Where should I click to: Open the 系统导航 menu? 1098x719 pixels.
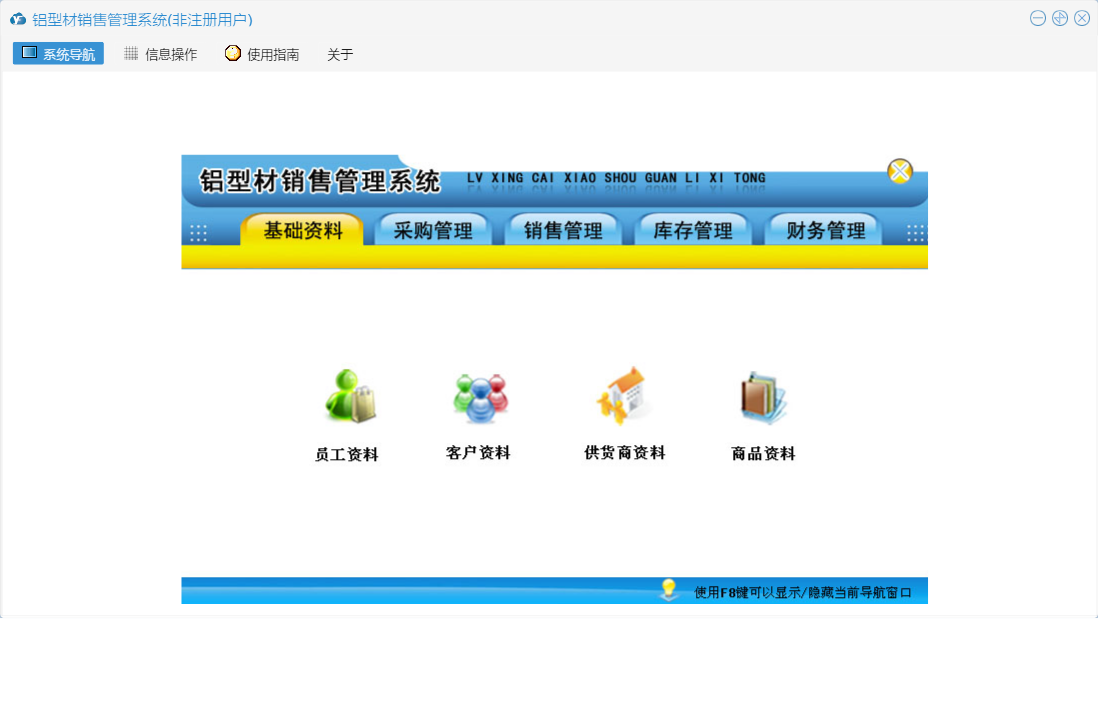[x=58, y=54]
